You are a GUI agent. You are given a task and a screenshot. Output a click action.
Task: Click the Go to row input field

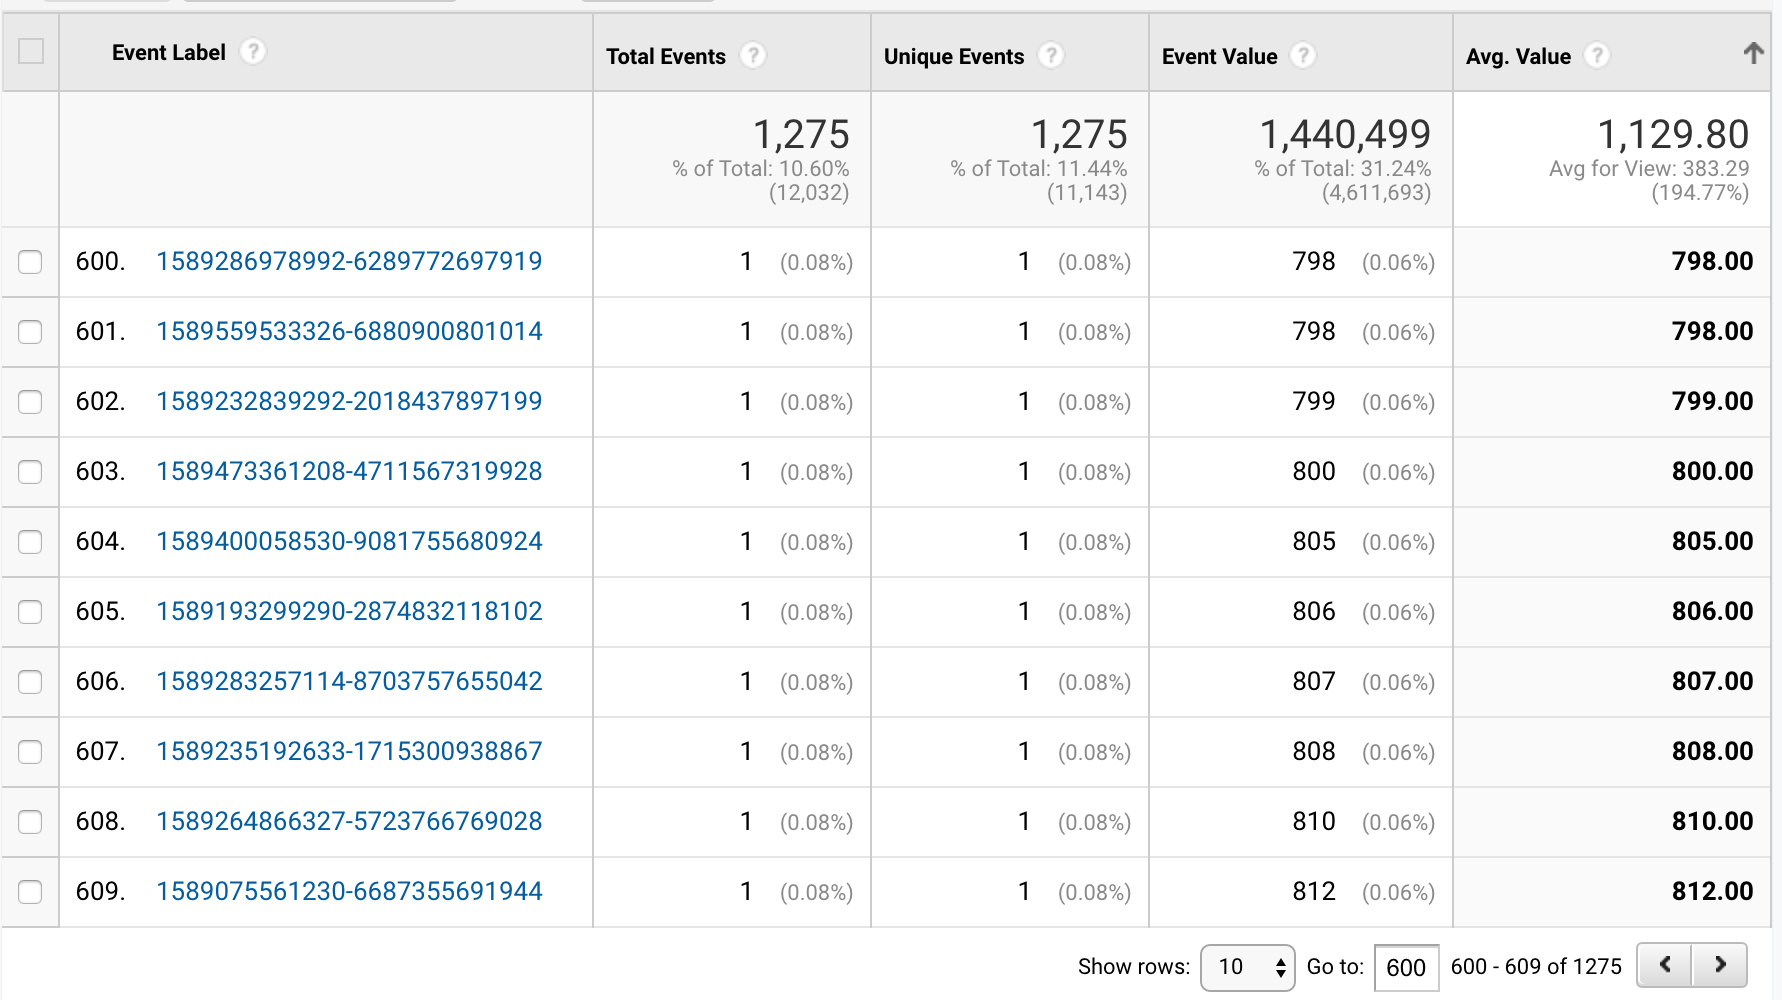[1406, 967]
